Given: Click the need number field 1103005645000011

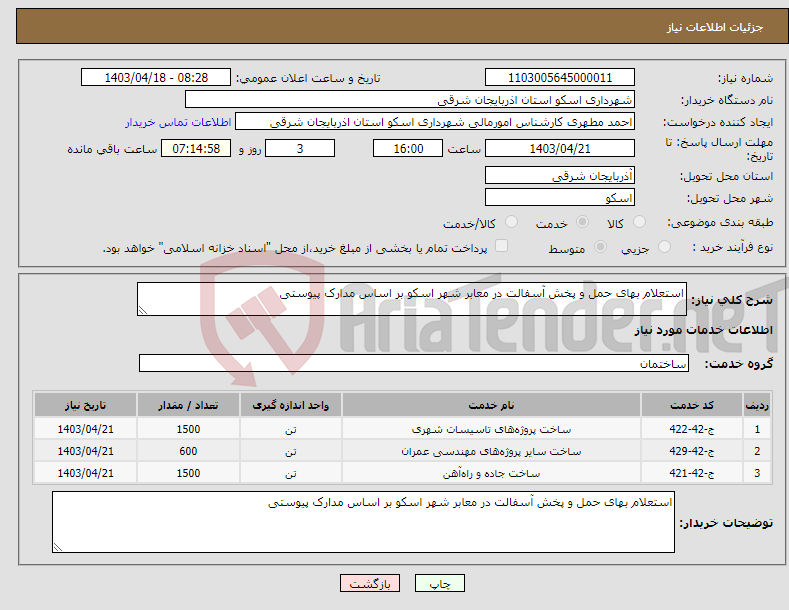Looking at the screenshot, I should [560, 78].
